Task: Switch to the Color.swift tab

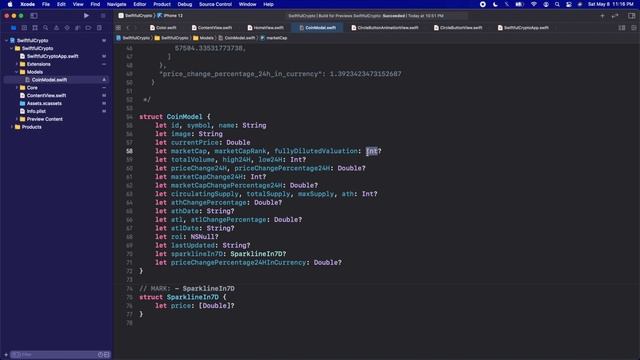Action: pyautogui.click(x=163, y=28)
